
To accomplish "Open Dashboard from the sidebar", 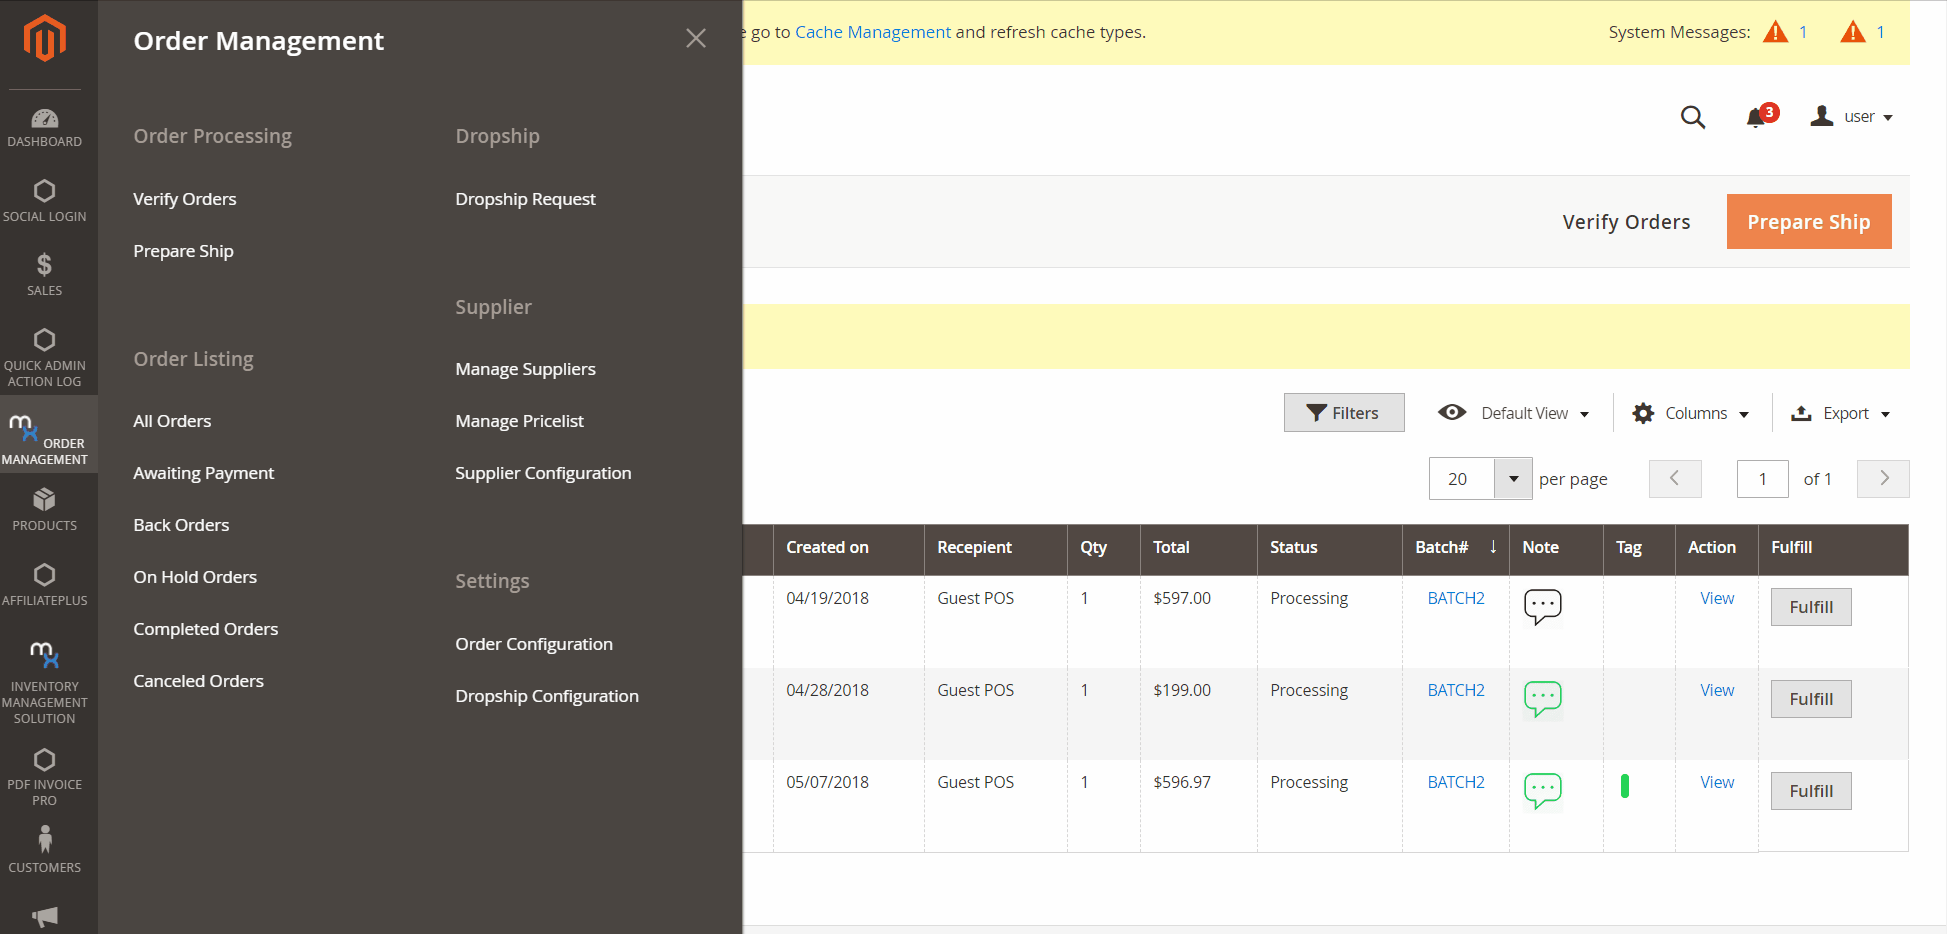I will click(44, 129).
